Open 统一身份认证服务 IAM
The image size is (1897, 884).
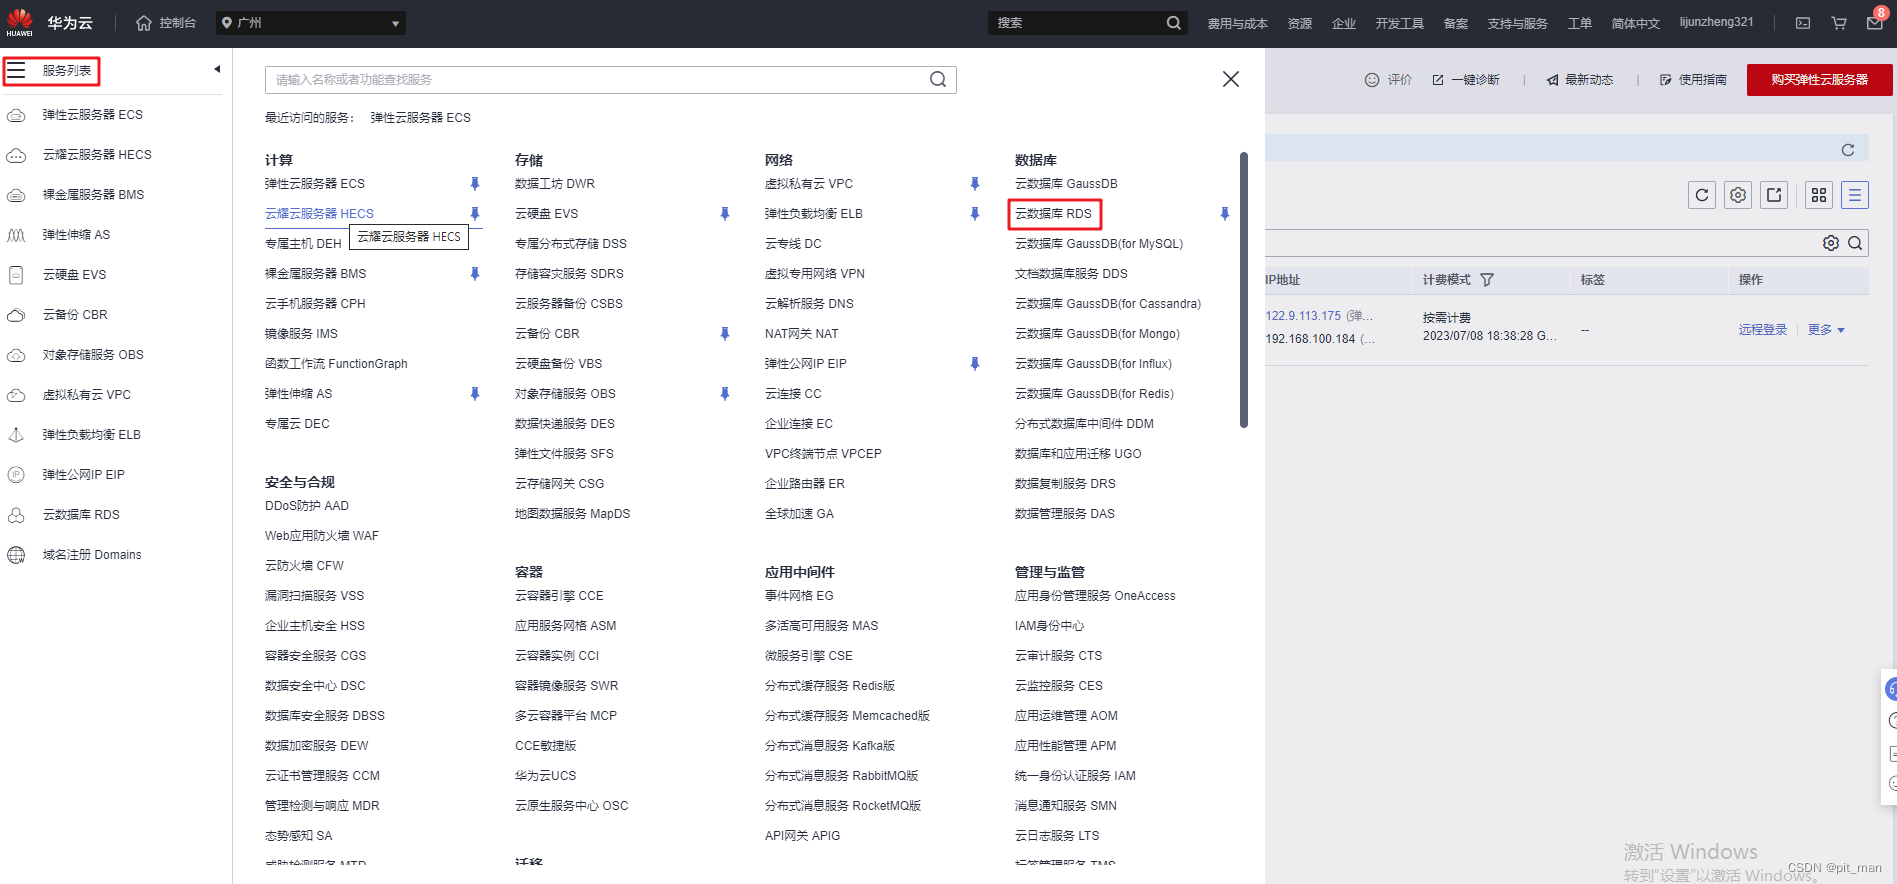pos(1075,776)
